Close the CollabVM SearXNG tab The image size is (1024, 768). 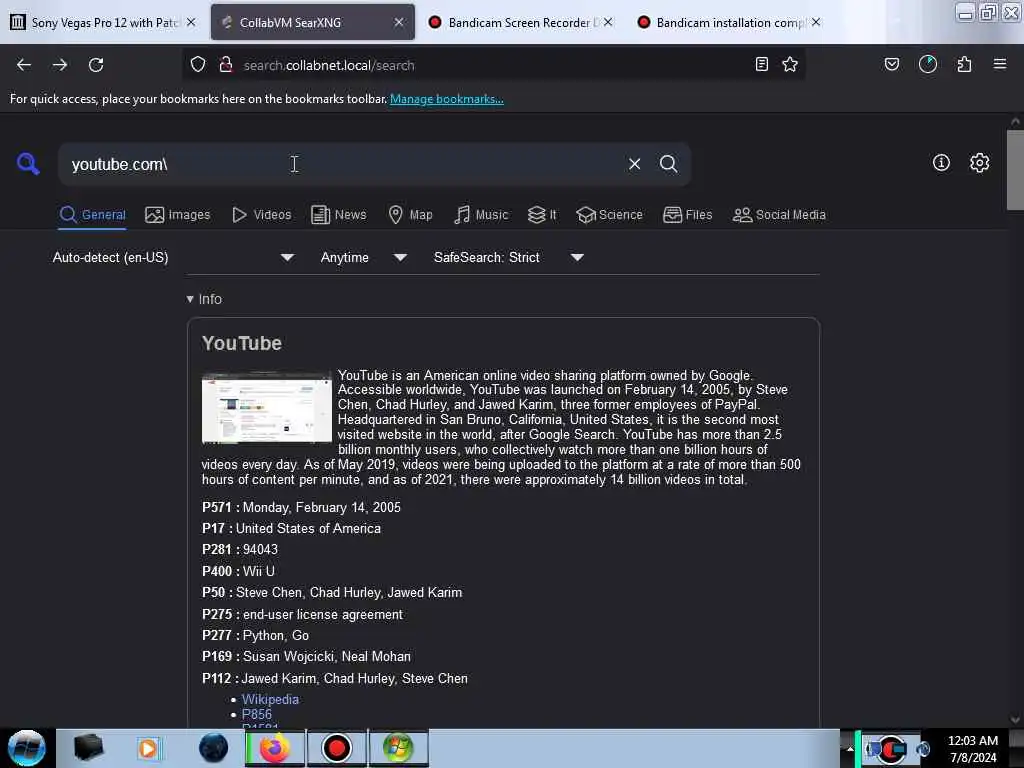coord(398,22)
